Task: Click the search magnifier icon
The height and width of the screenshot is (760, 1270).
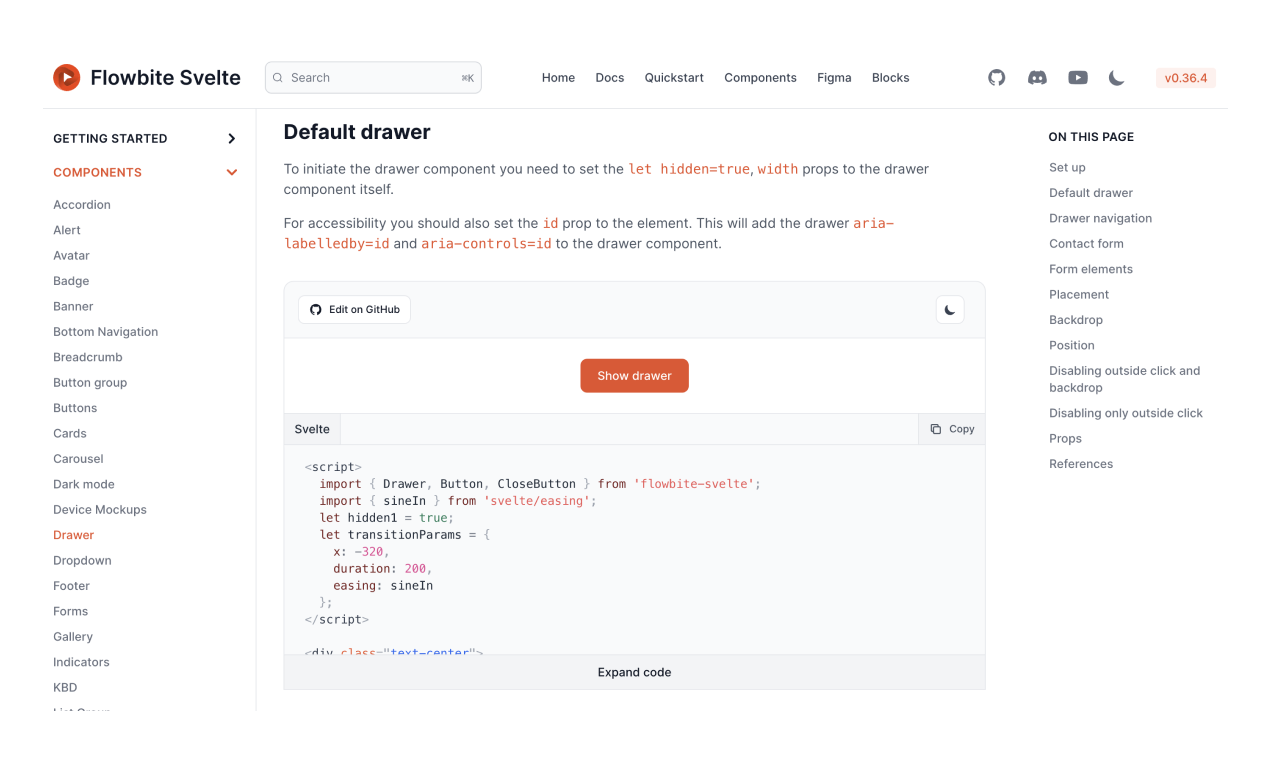Action: 278,77
